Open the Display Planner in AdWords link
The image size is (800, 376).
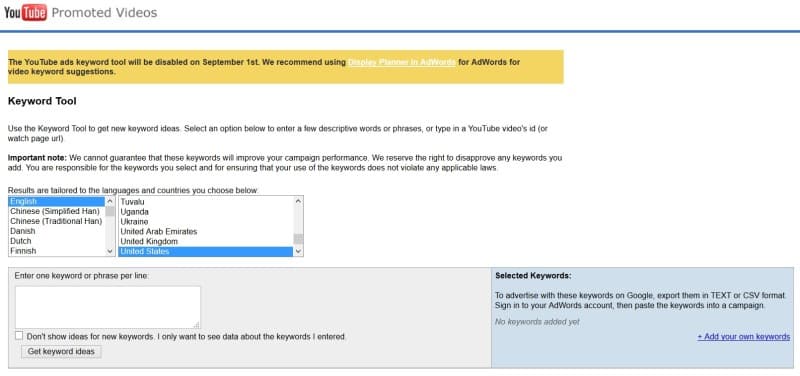coord(402,62)
